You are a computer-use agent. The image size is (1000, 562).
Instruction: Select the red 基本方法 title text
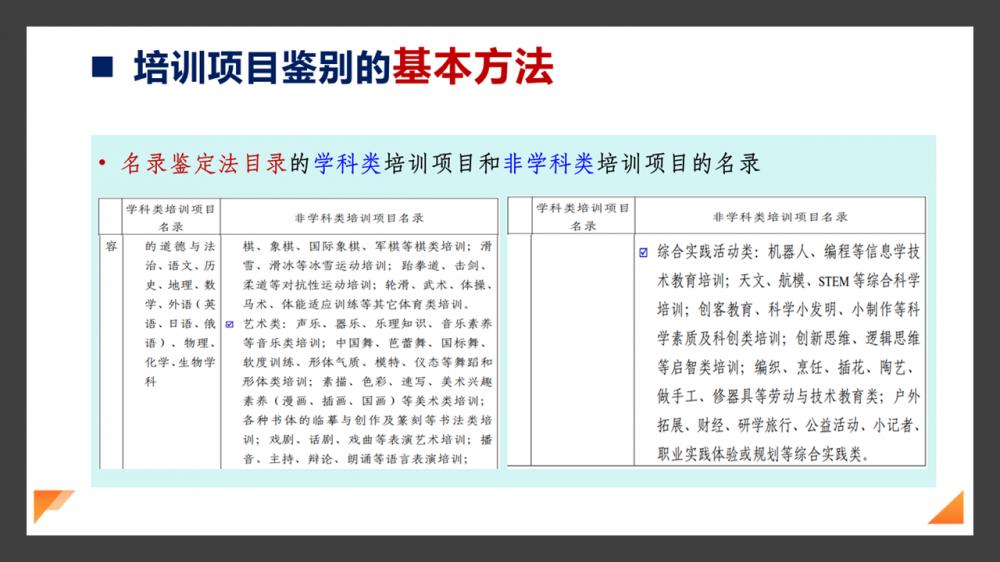(471, 67)
